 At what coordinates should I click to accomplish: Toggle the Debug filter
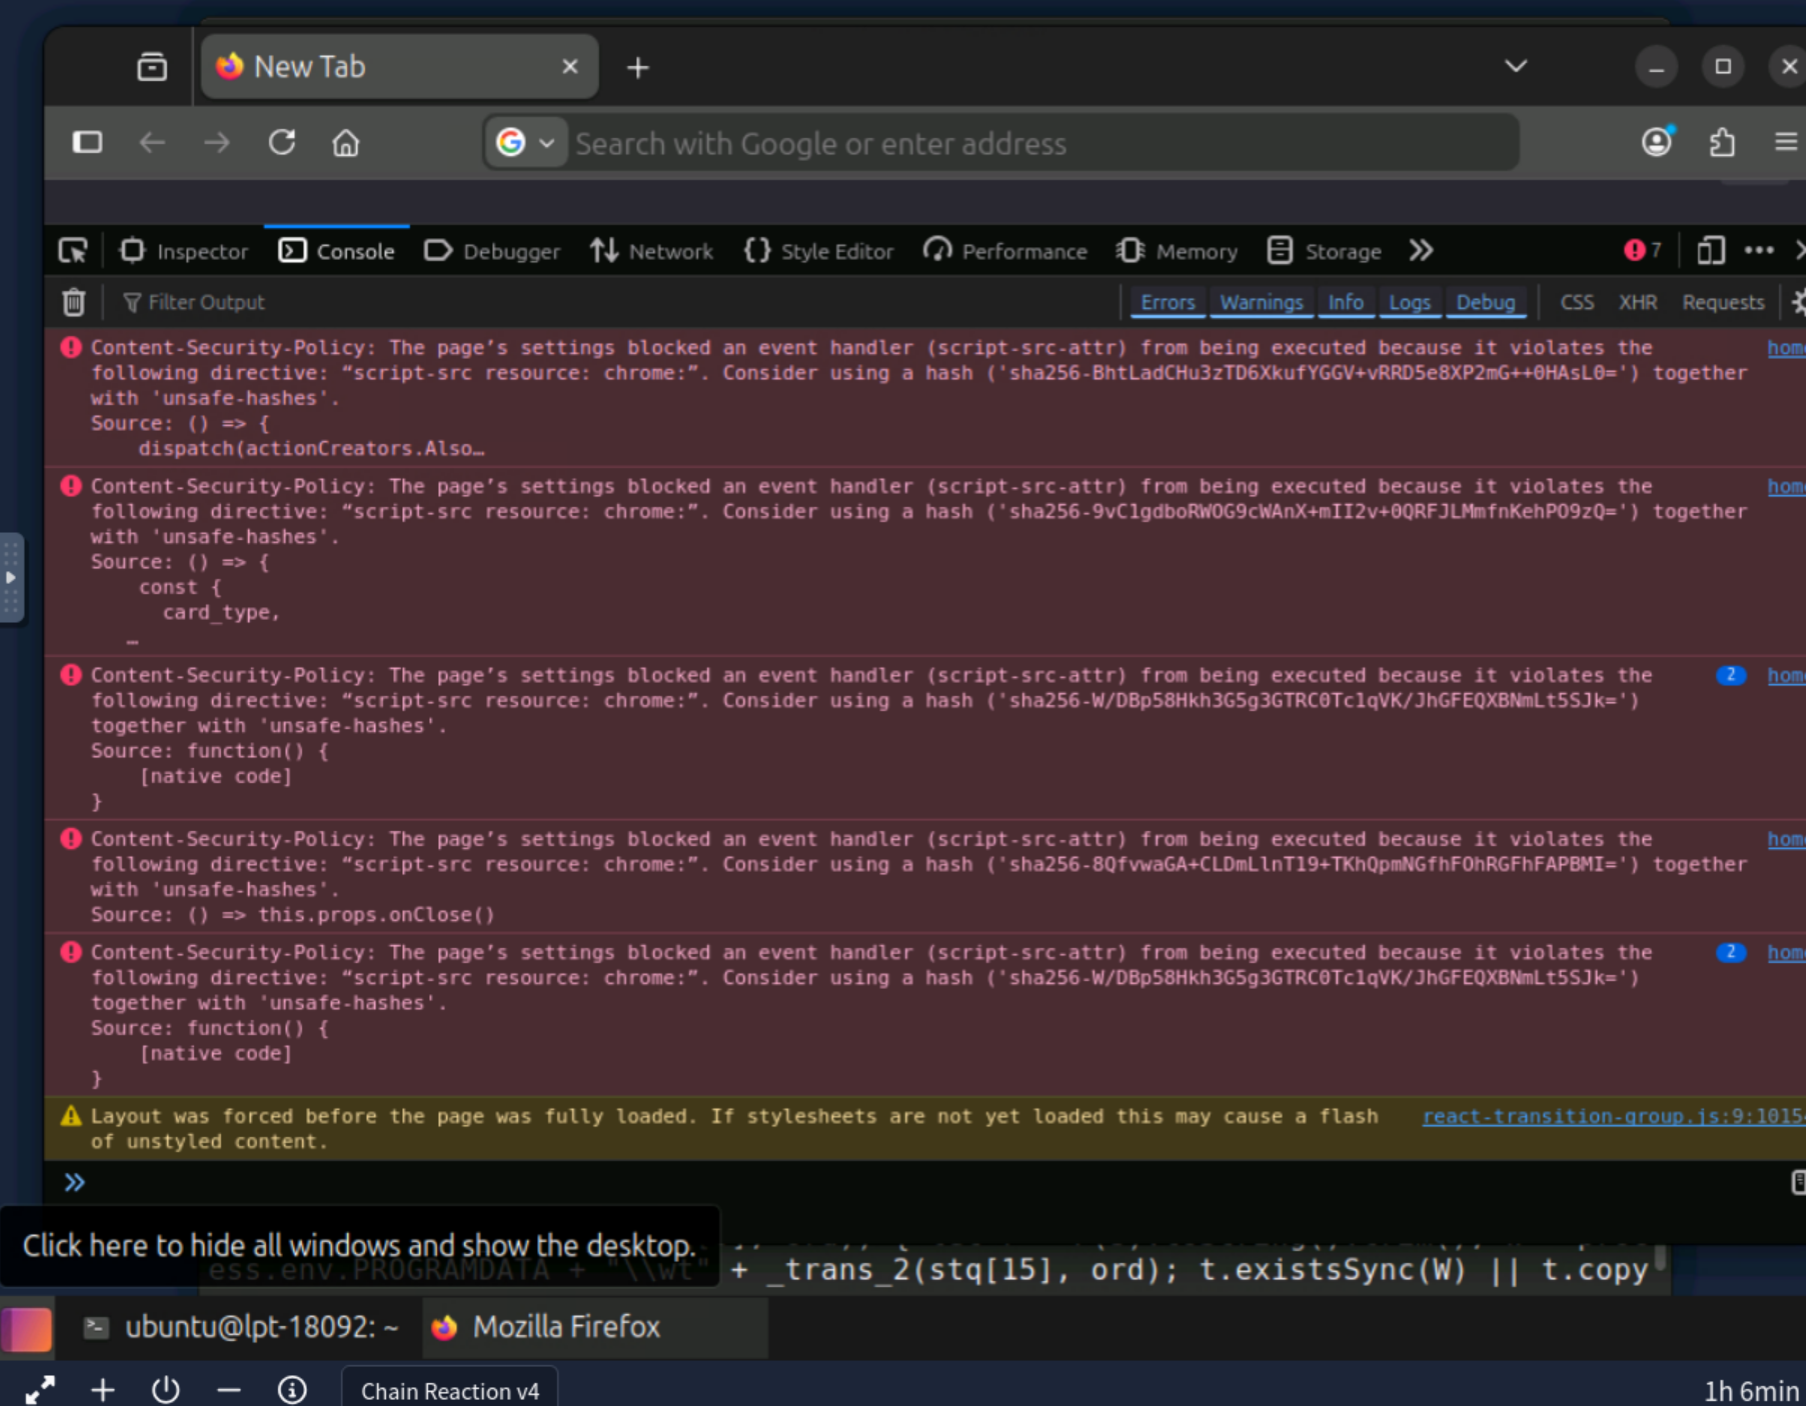click(x=1485, y=302)
